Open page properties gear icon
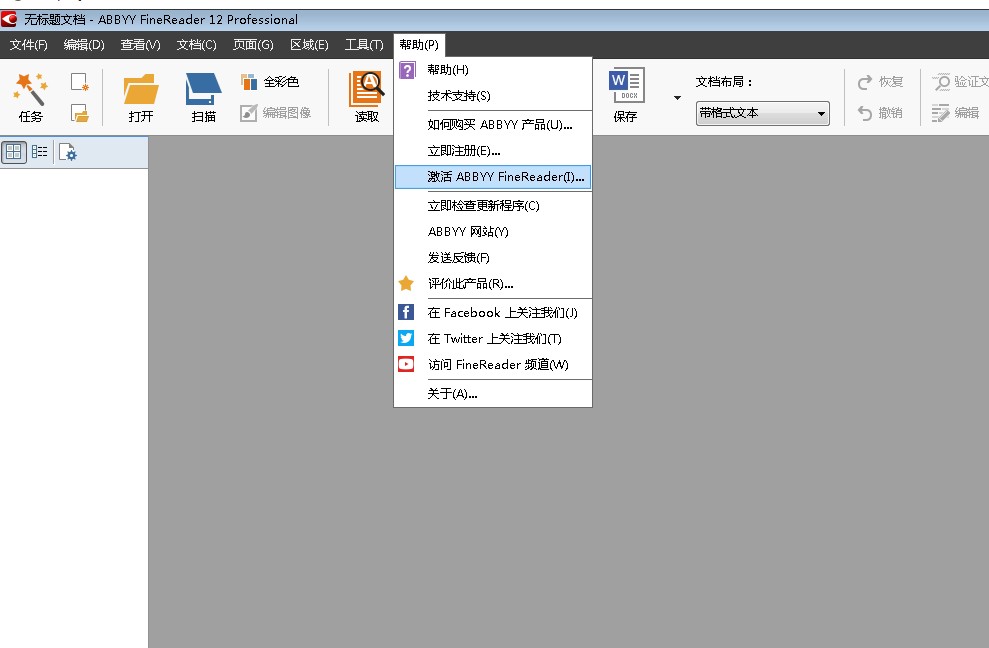The height and width of the screenshot is (648, 989). point(67,152)
